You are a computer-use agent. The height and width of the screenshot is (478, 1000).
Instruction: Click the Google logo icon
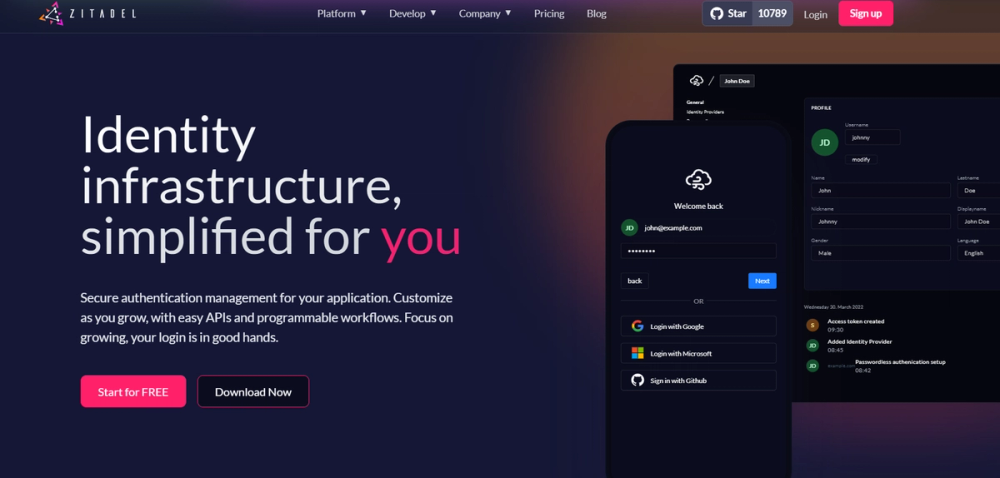point(637,326)
